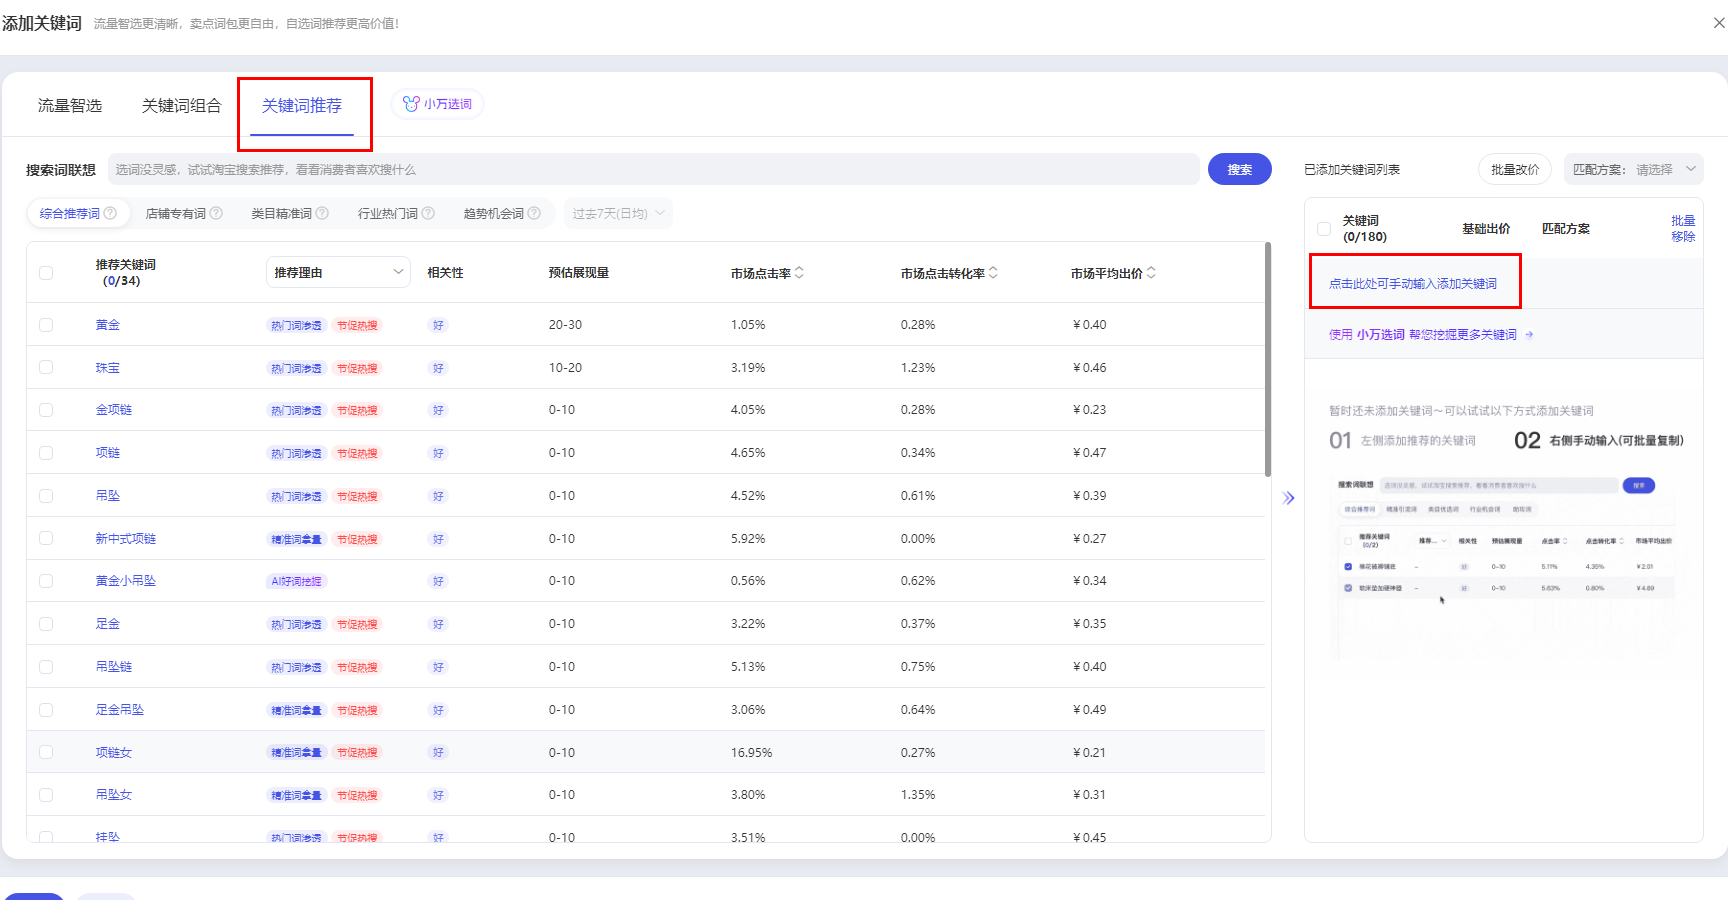
Task: Expand the 匹配方案 请选择 dropdown
Action: tap(1633, 169)
